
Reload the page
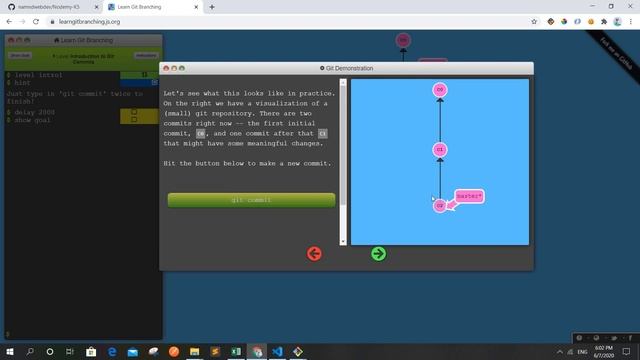click(36, 22)
